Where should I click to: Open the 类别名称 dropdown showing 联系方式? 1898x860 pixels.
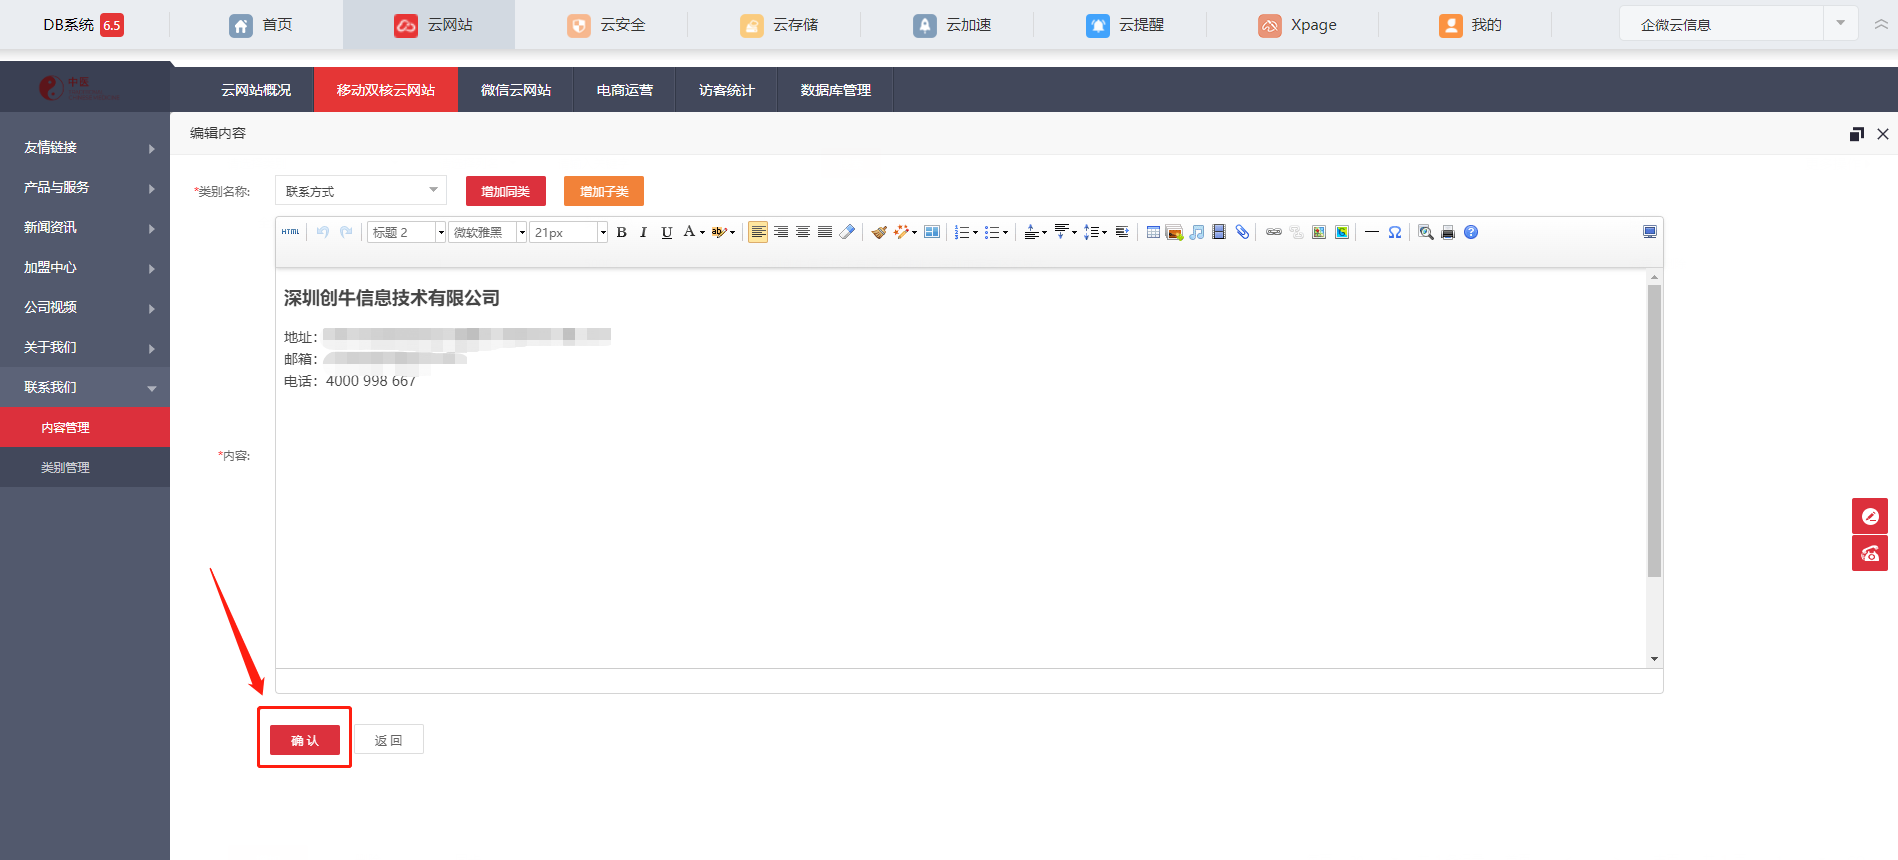pyautogui.click(x=361, y=190)
